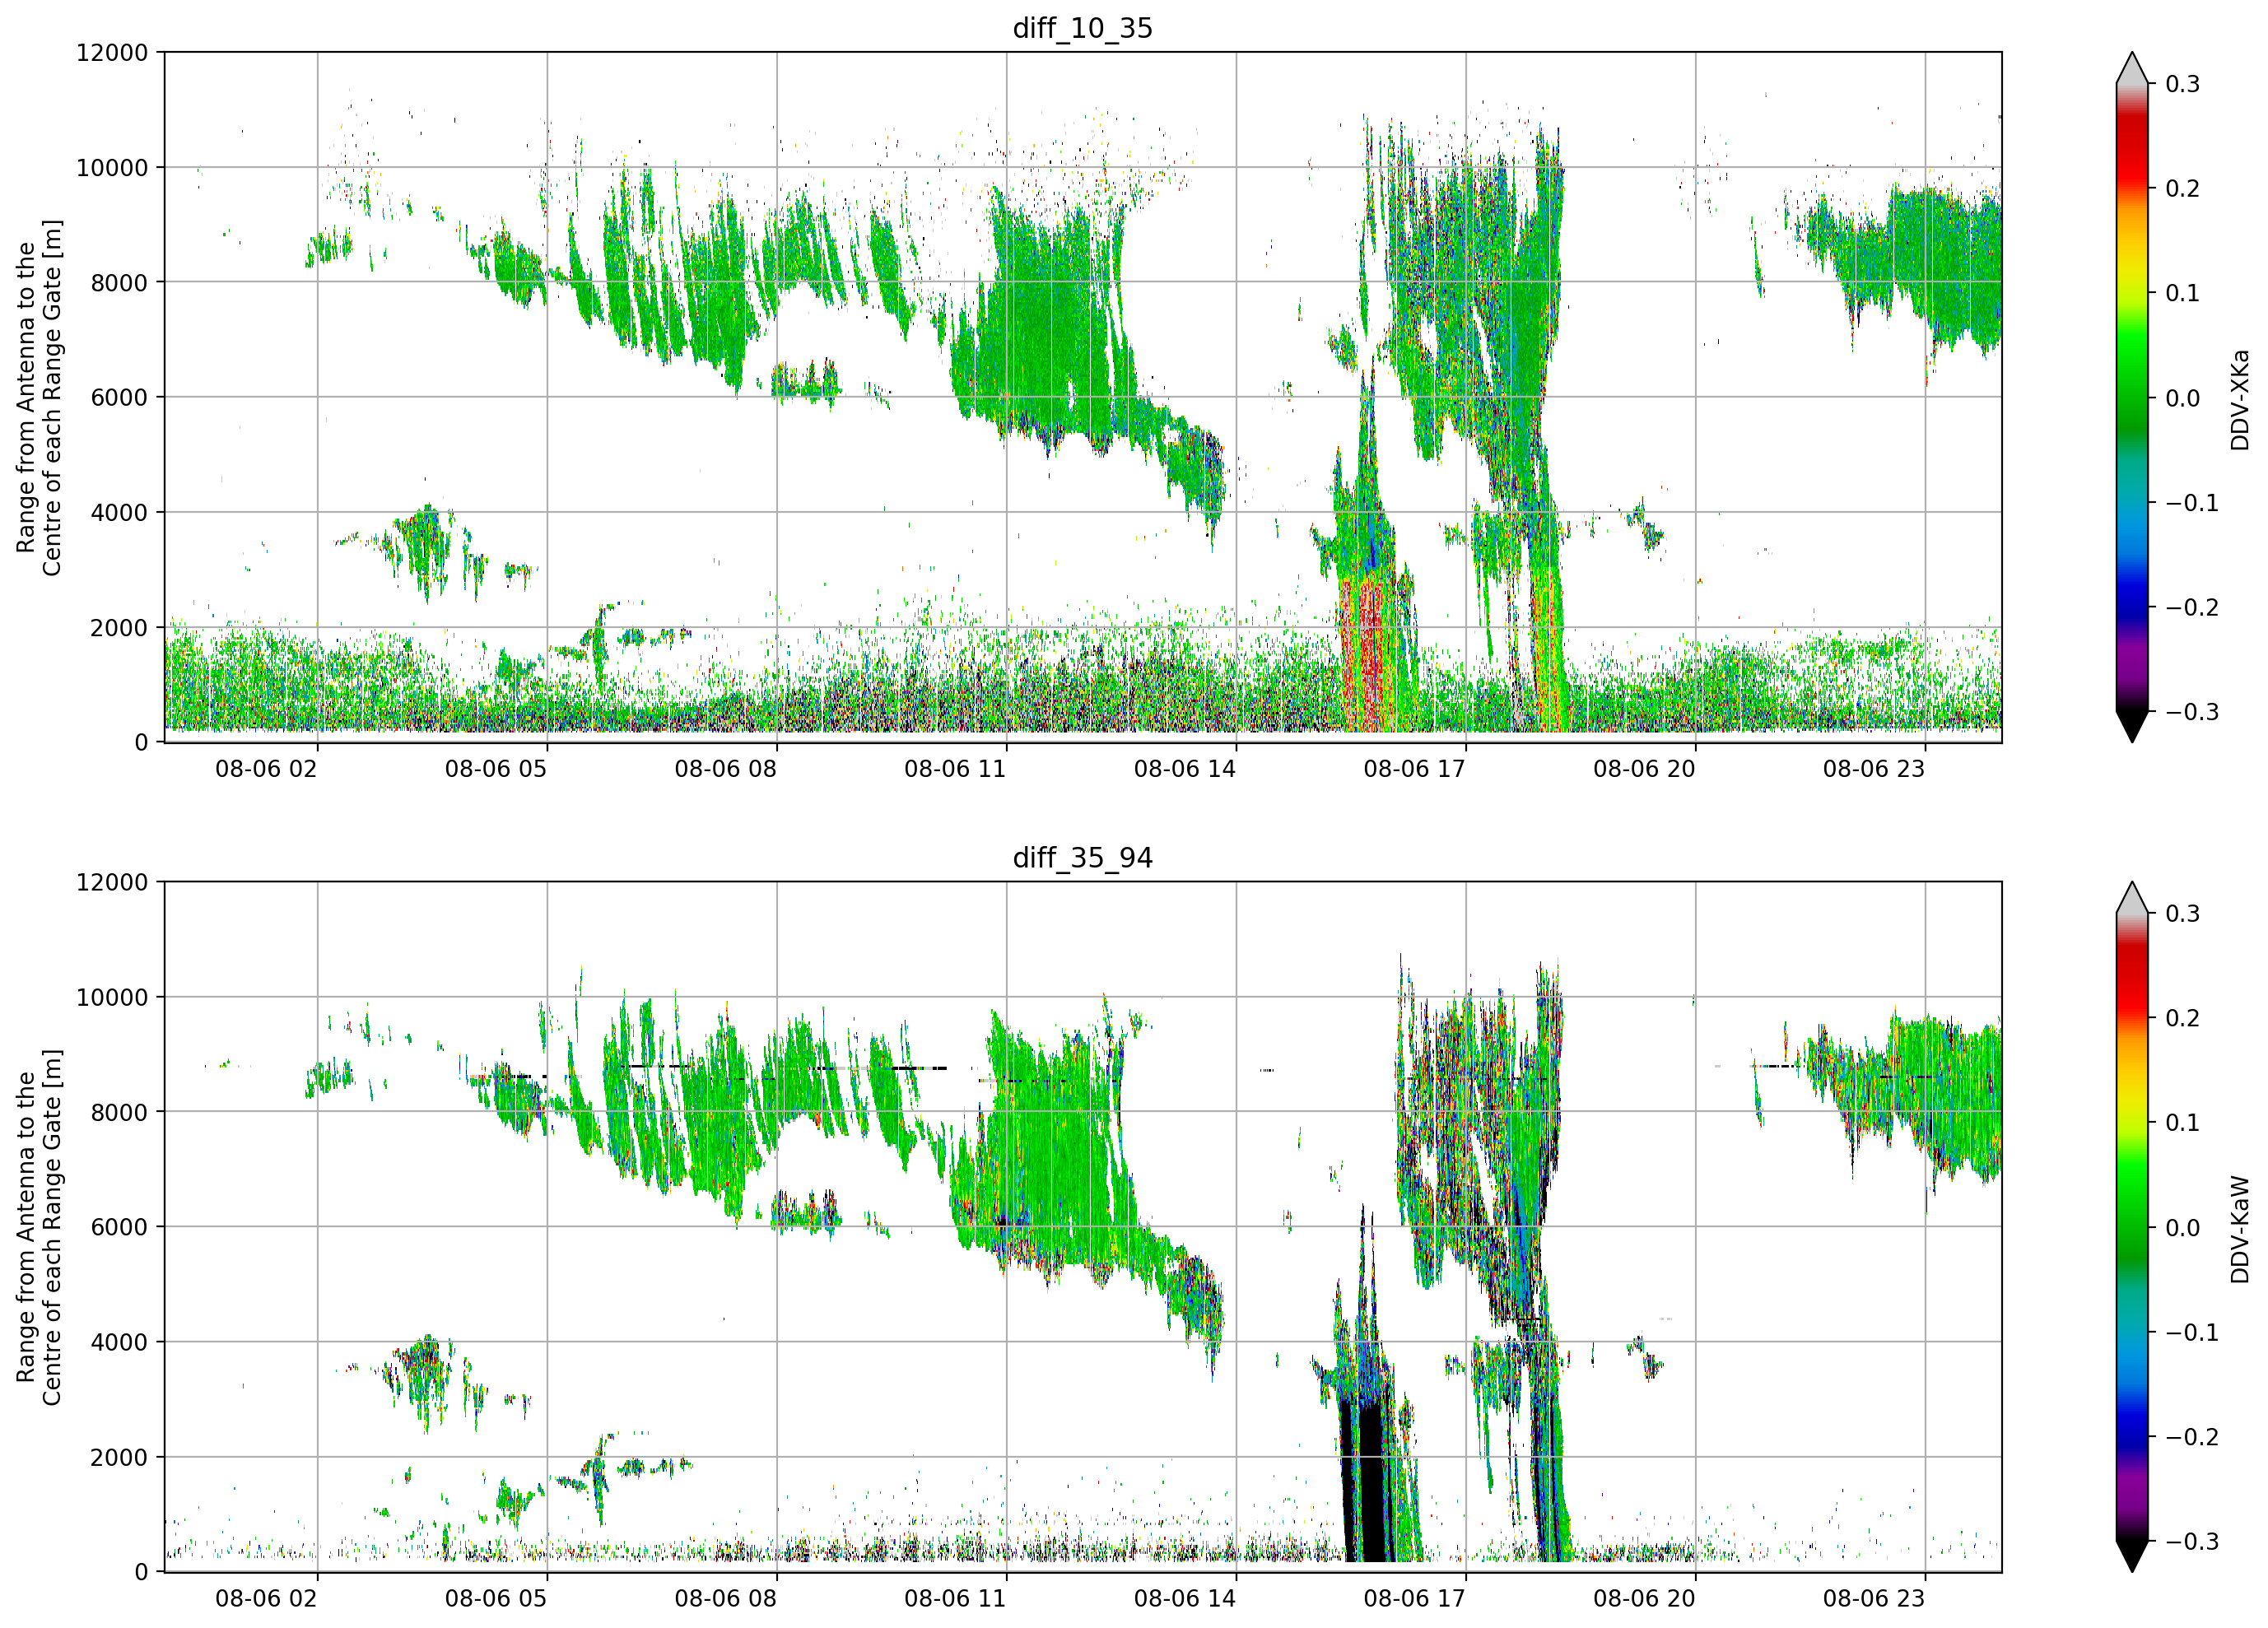
Task: Click the 0.3 tick on DDV-KaW colorbar
Action: click(x=2182, y=913)
